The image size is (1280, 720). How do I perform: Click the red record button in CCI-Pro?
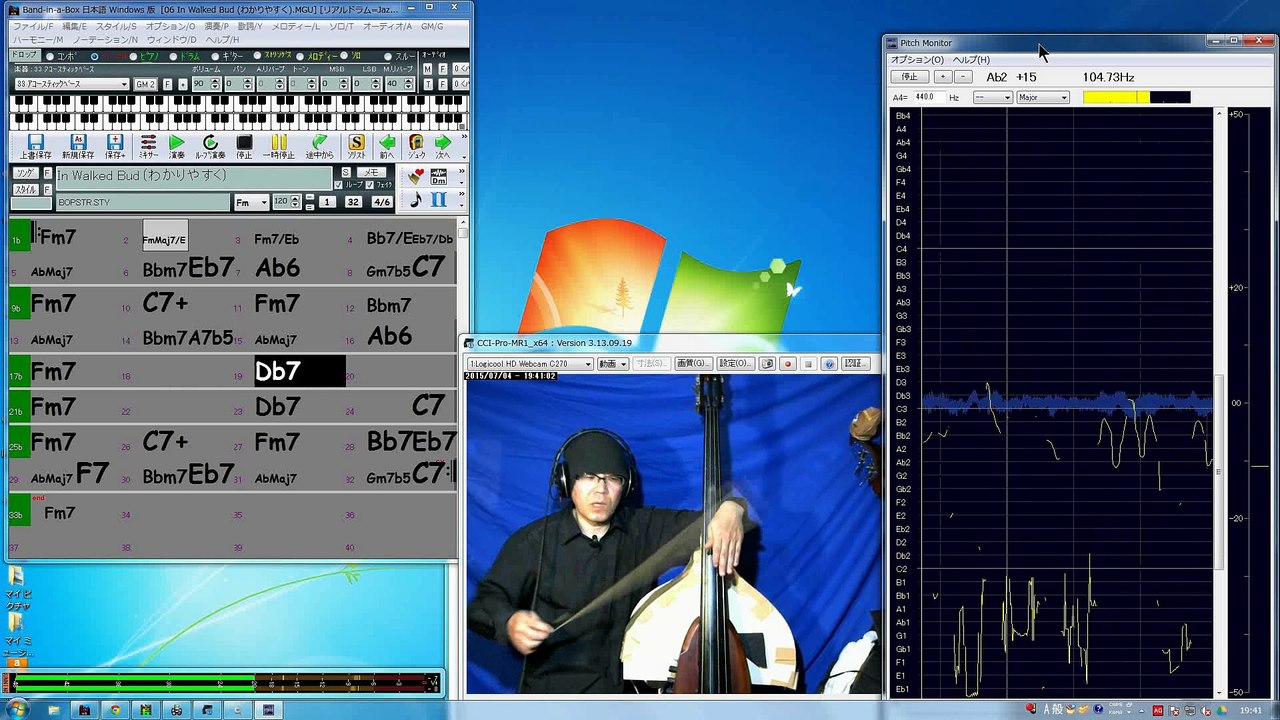point(788,364)
